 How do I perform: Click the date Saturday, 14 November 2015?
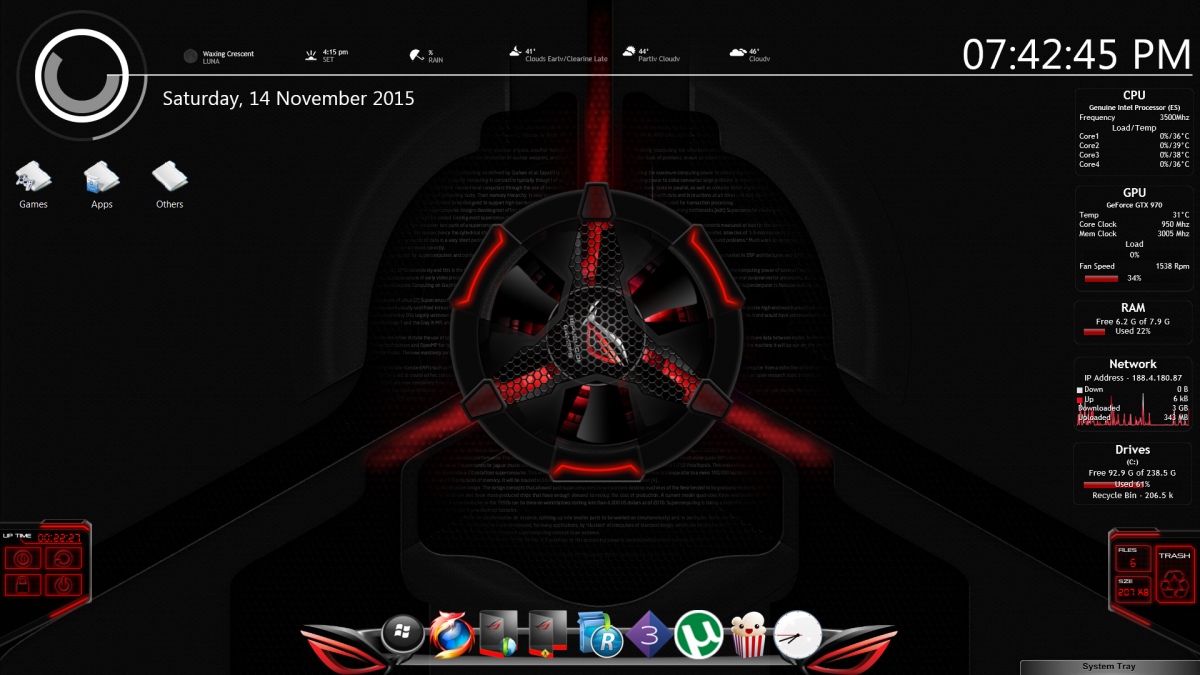[x=288, y=99]
